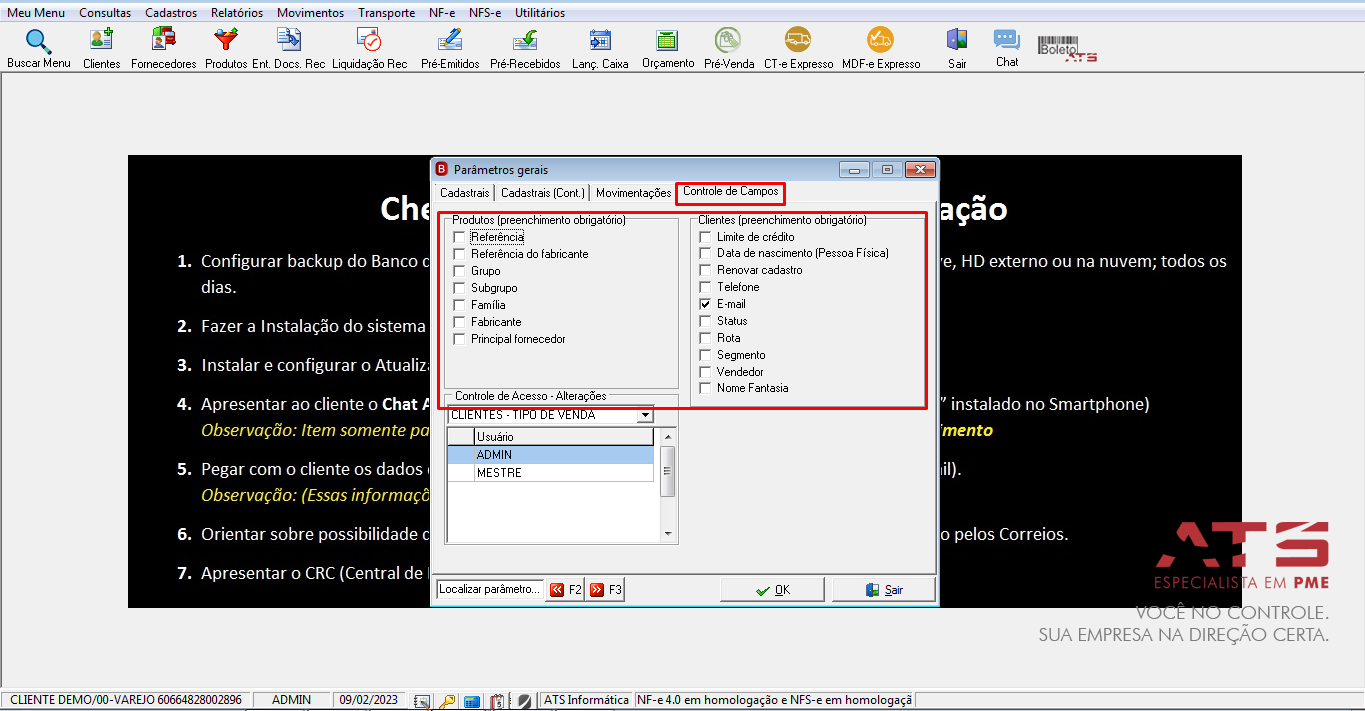
Task: Open the Chat toolbar icon
Action: (x=1006, y=40)
